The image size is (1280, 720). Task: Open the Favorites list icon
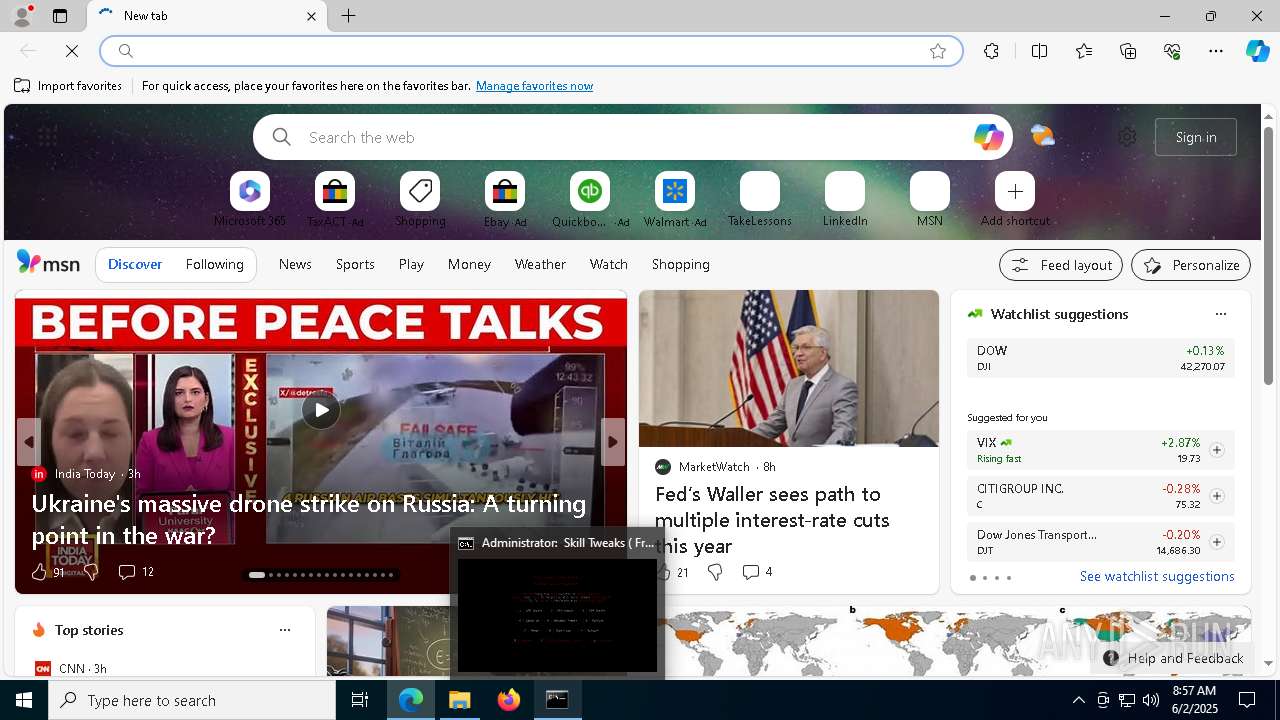pos(1084,51)
